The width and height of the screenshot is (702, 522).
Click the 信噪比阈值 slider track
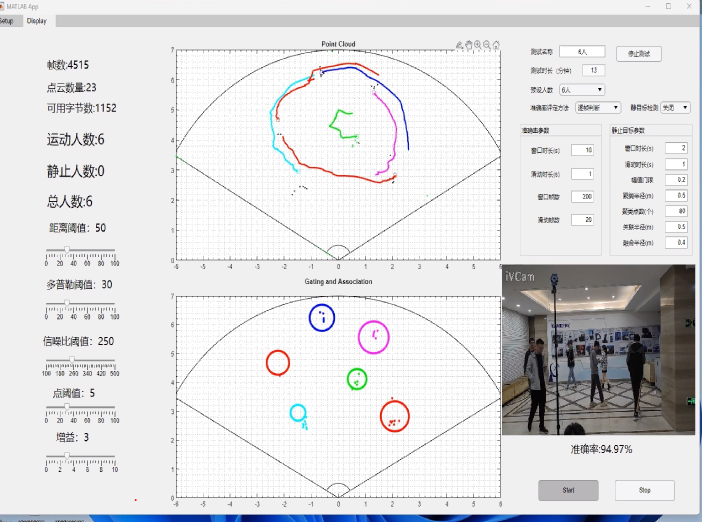point(80,359)
